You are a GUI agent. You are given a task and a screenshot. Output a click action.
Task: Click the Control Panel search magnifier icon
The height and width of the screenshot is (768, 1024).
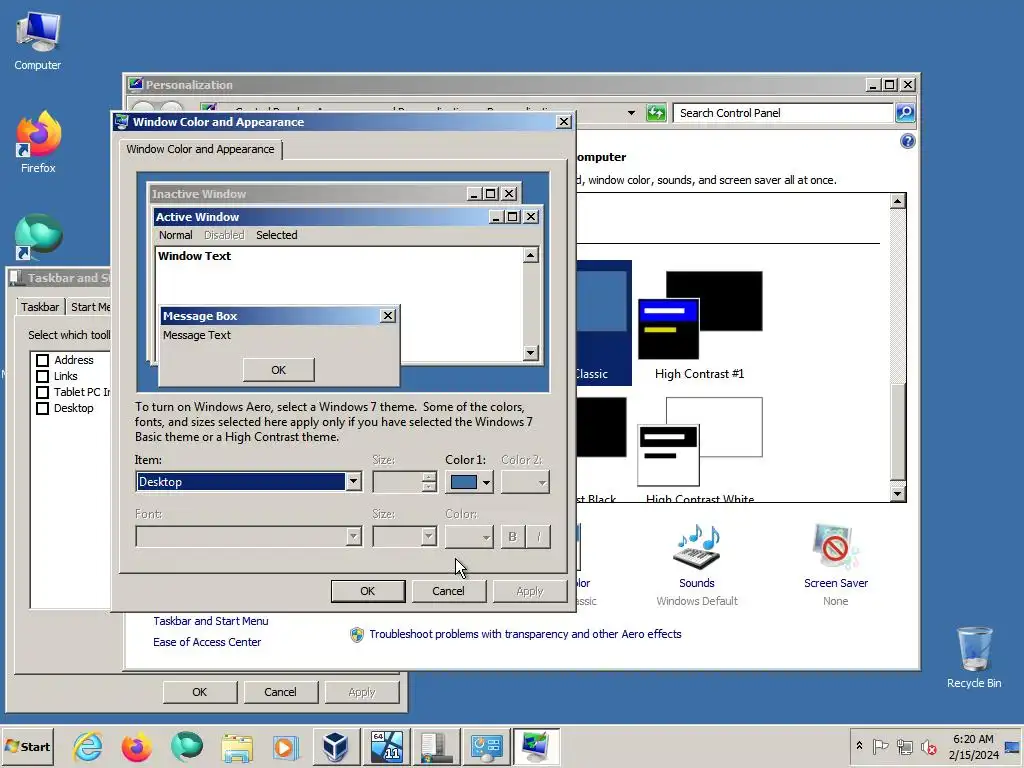click(904, 113)
